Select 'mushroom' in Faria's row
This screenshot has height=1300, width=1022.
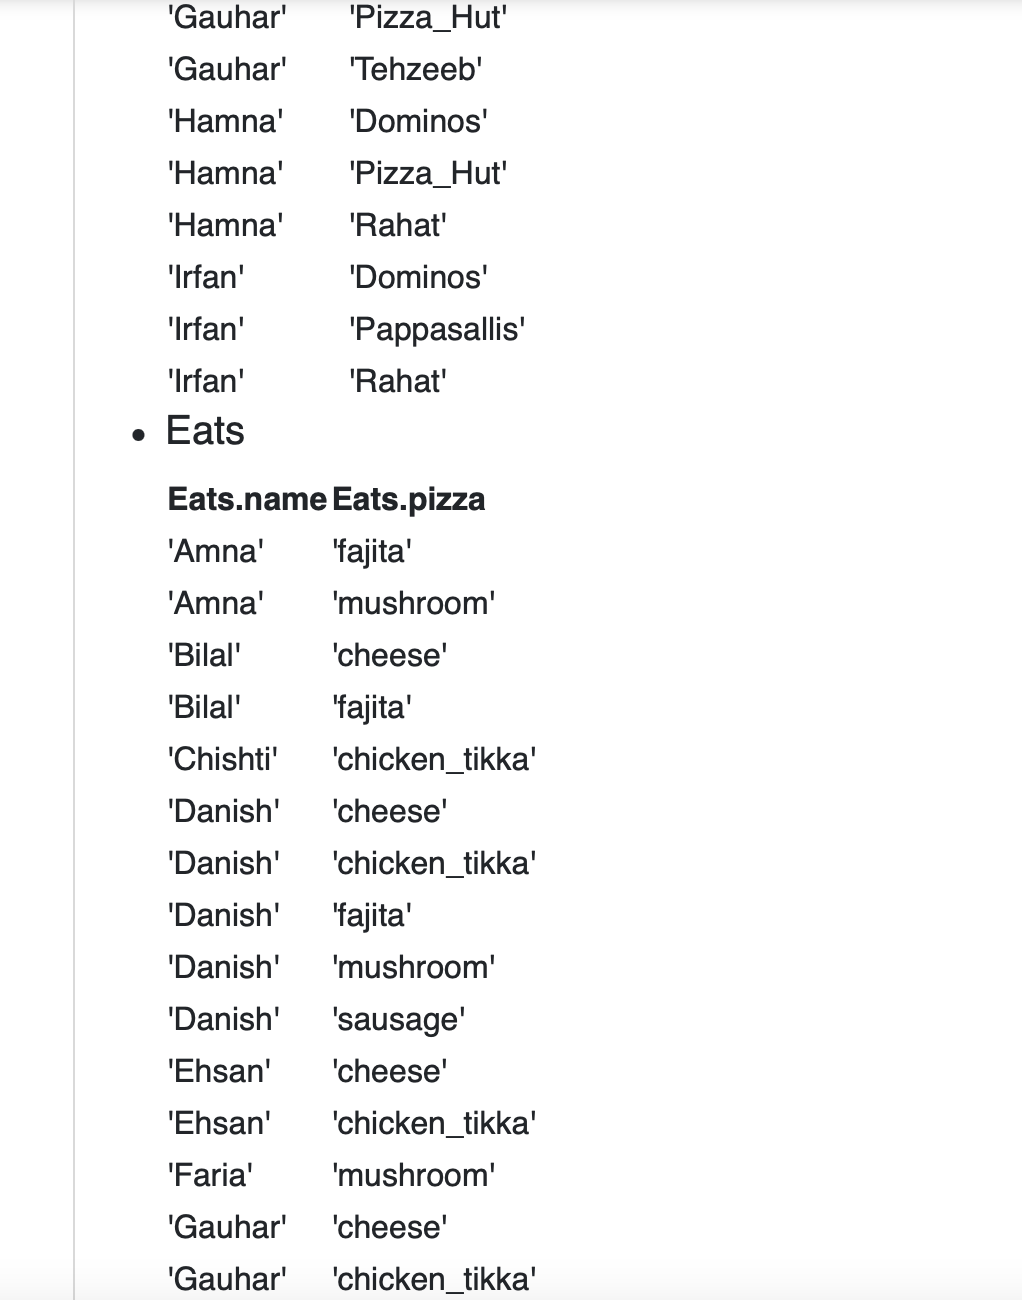point(414,1175)
